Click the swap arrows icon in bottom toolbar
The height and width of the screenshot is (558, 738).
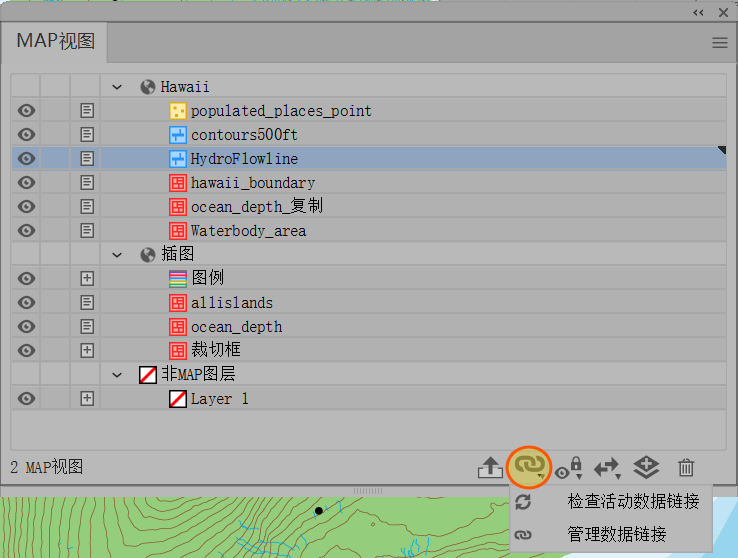coord(607,468)
